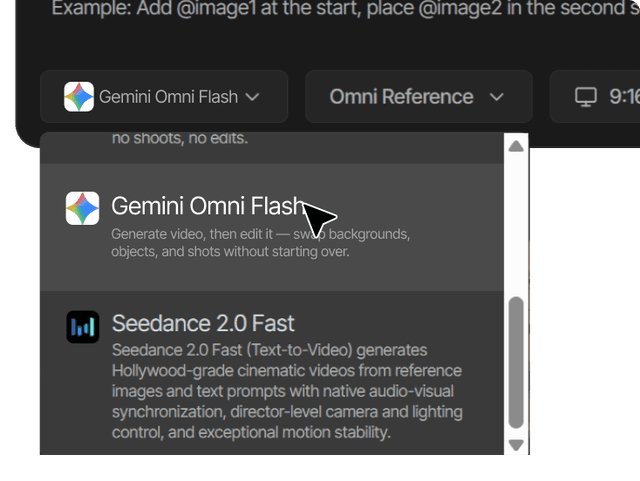Click the chevron next to Omni Reference
The image size is (640, 481).
click(x=496, y=97)
